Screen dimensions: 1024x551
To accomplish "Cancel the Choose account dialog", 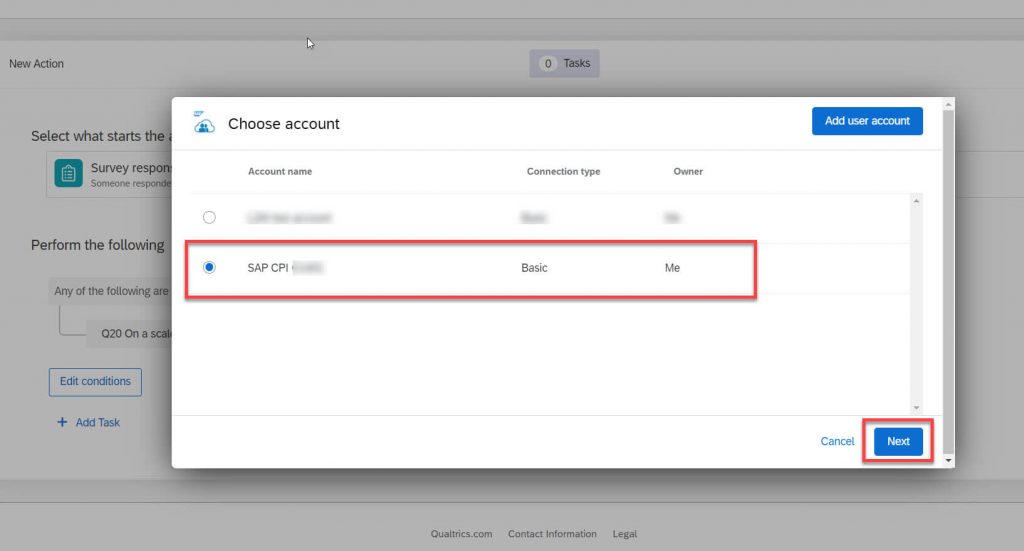I will click(x=837, y=441).
